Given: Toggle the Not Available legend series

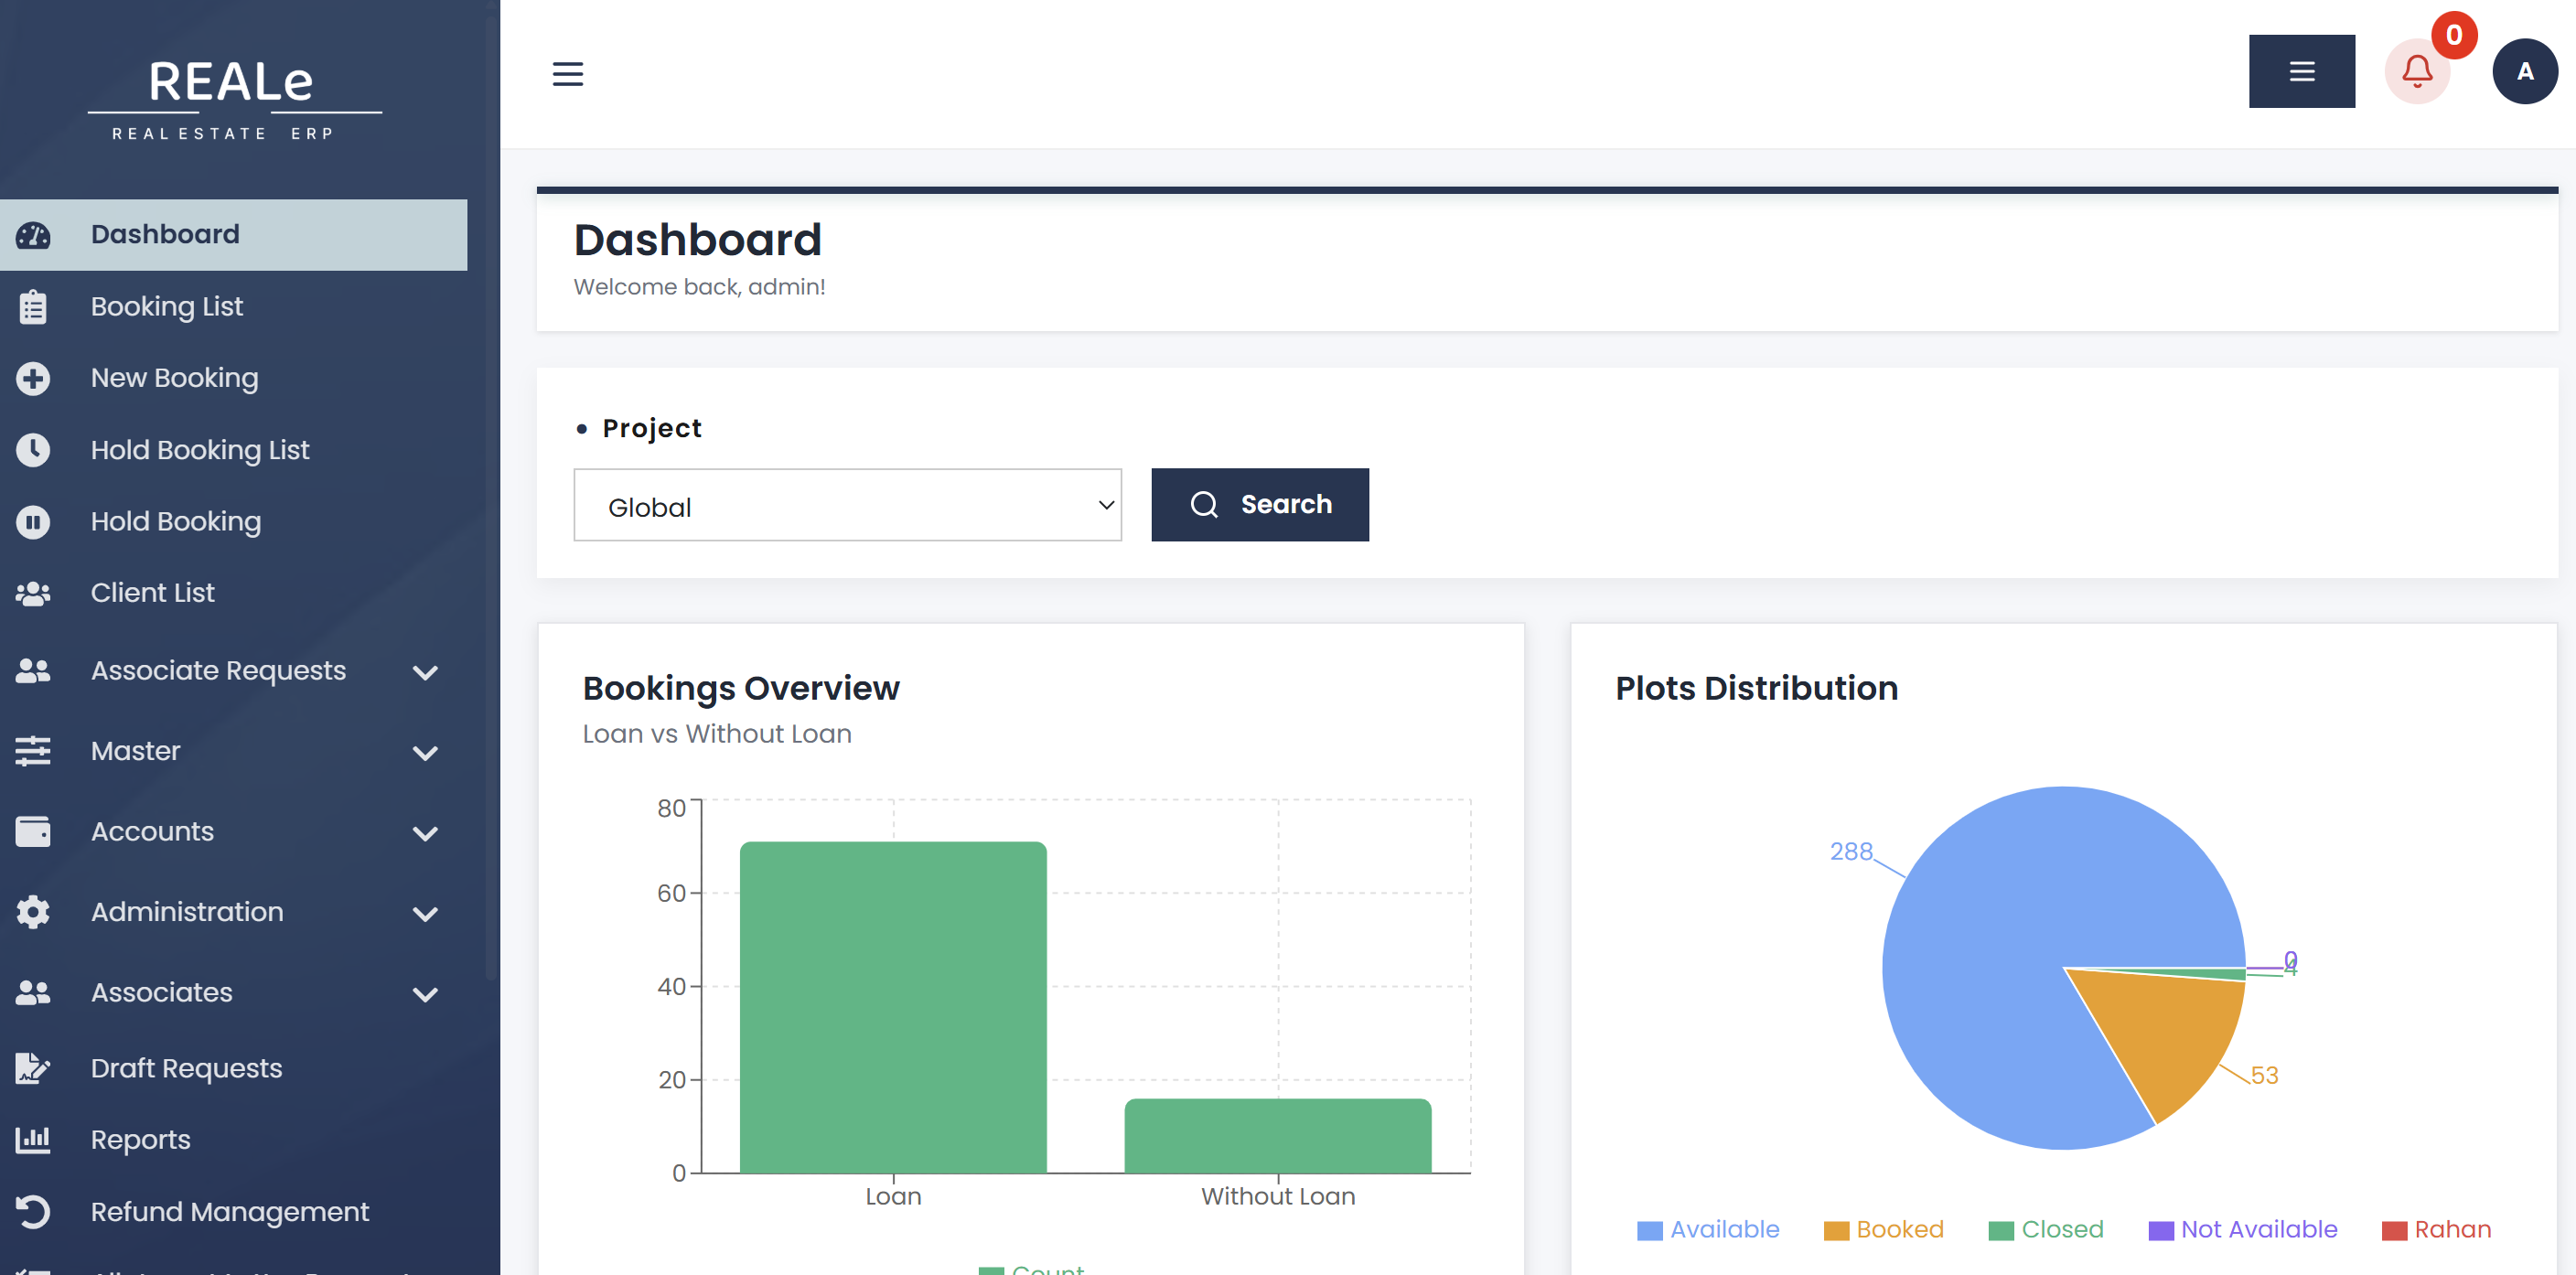Looking at the screenshot, I should pyautogui.click(x=2242, y=1229).
